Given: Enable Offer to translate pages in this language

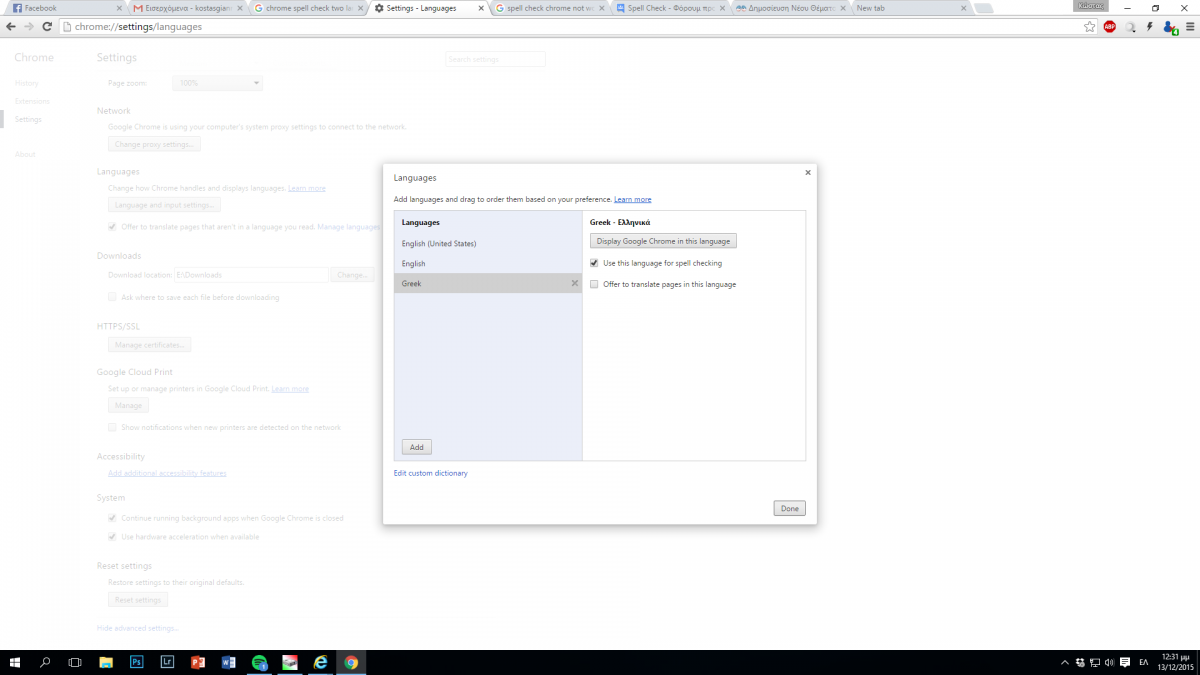Looking at the screenshot, I should point(594,284).
